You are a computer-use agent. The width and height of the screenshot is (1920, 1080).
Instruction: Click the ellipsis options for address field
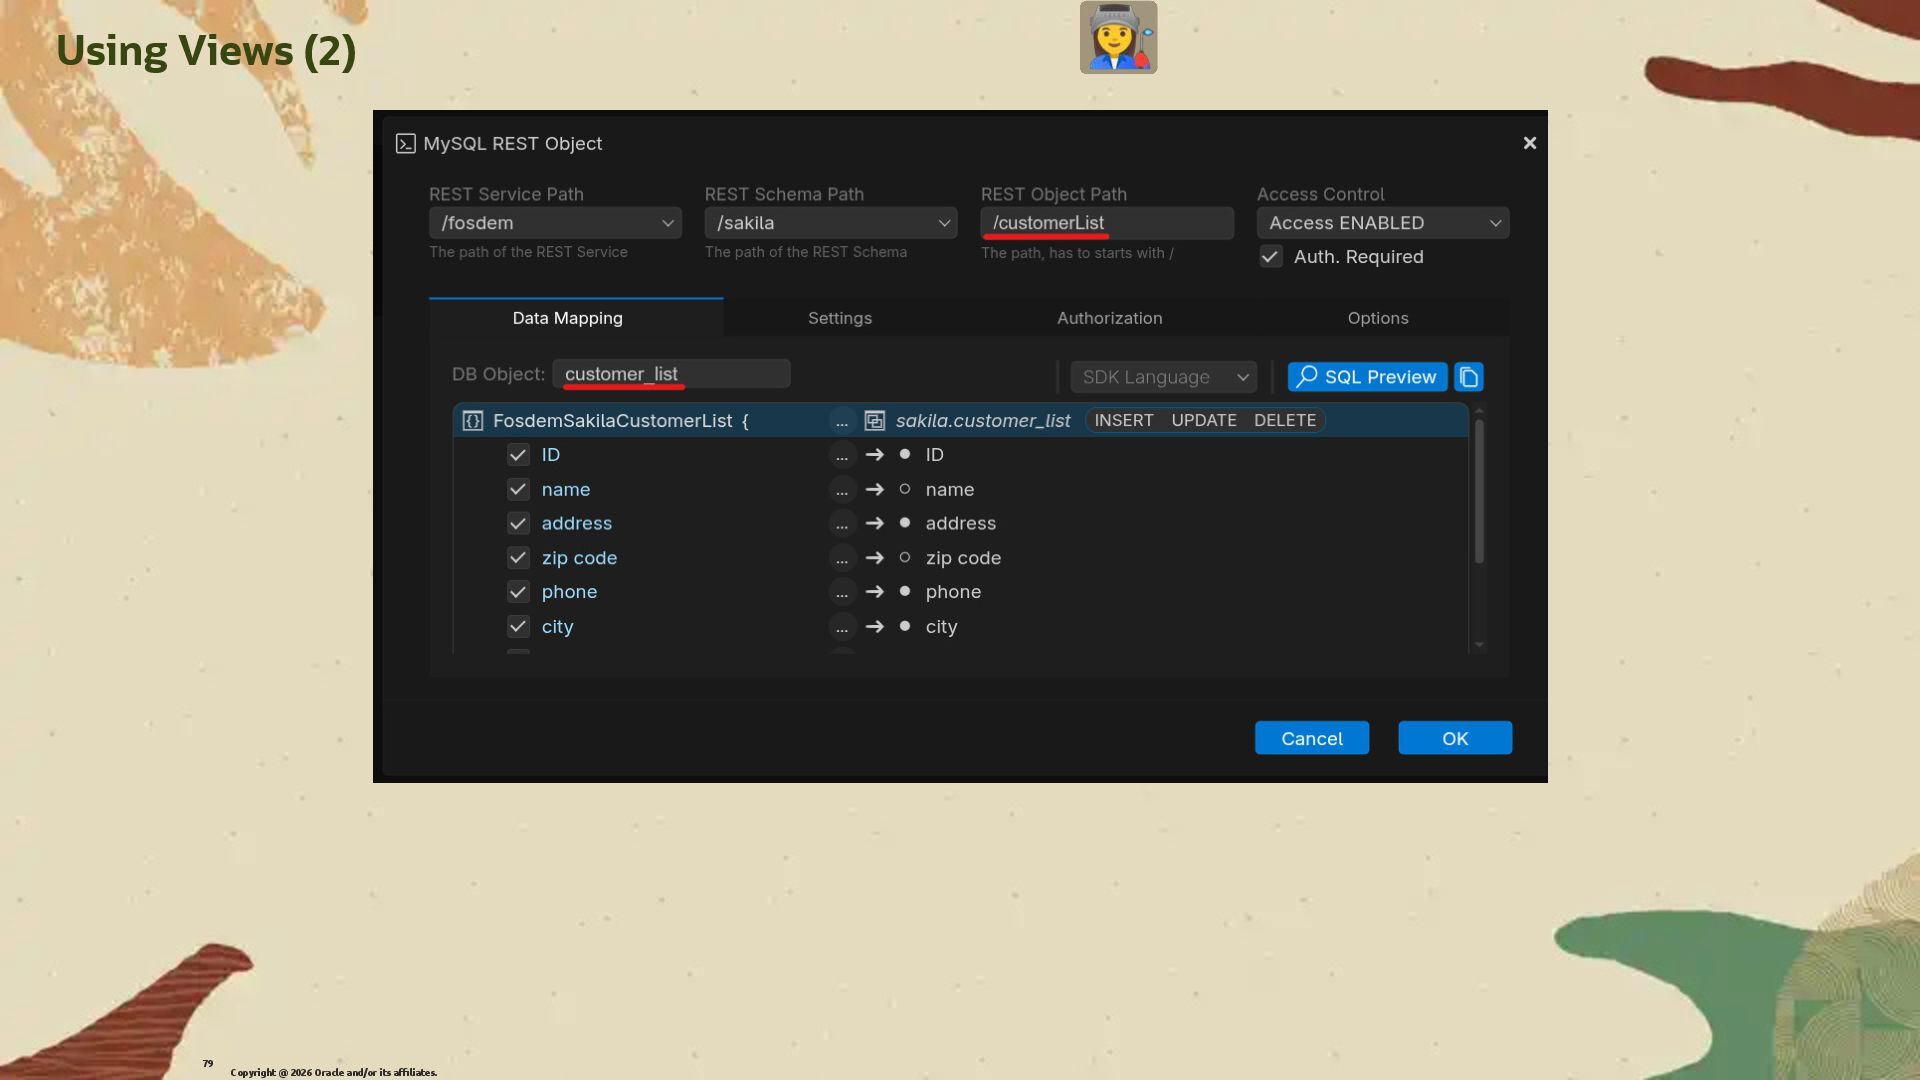click(842, 524)
